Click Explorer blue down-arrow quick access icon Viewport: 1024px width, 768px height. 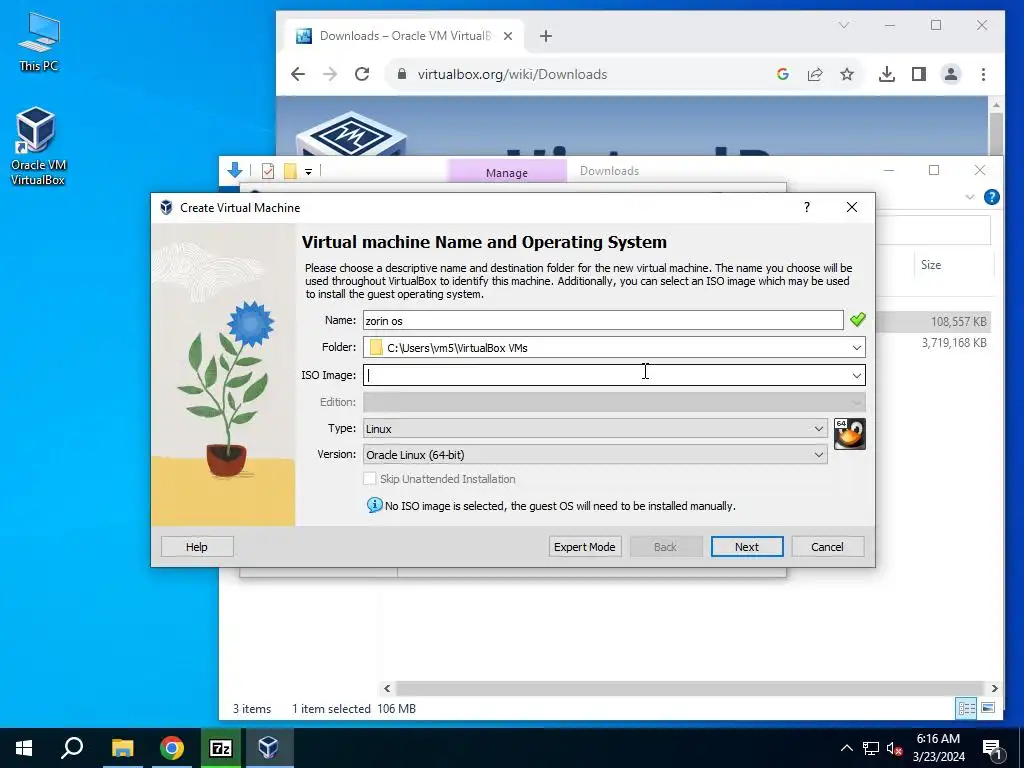tap(234, 170)
